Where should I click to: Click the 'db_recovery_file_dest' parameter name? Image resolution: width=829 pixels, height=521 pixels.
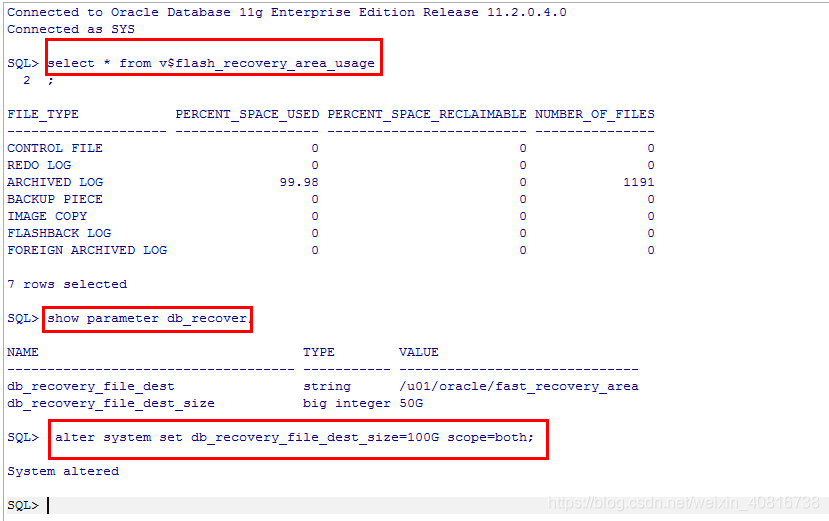pyautogui.click(x=91, y=386)
